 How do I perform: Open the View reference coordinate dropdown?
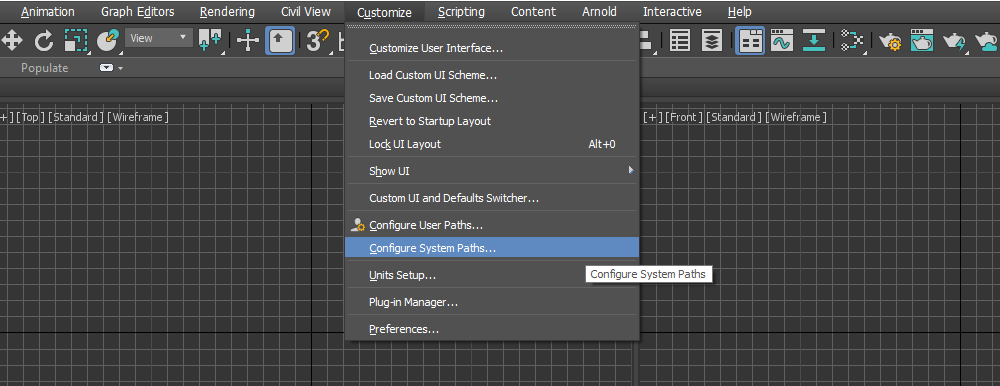[159, 38]
